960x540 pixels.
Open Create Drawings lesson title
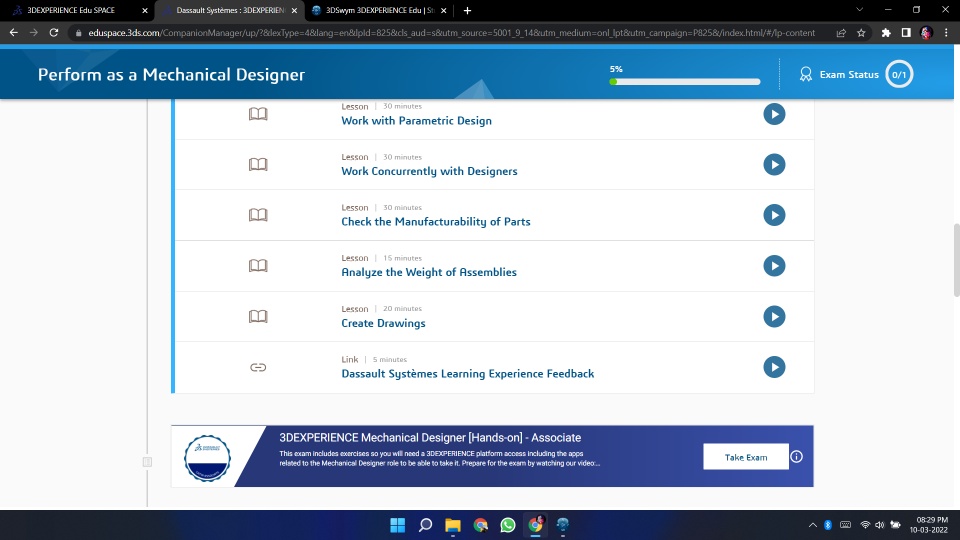[383, 323]
